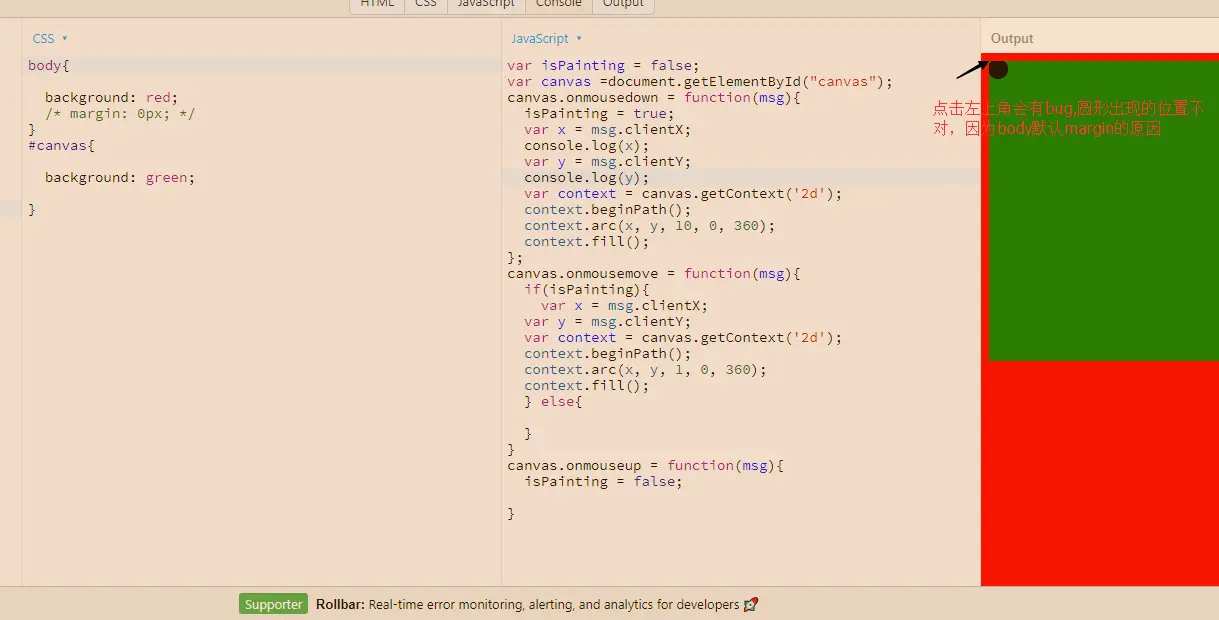Click the 'context.arc(x, y, 1, 0, 360);' line
The image size is (1219, 620).
(646, 369)
